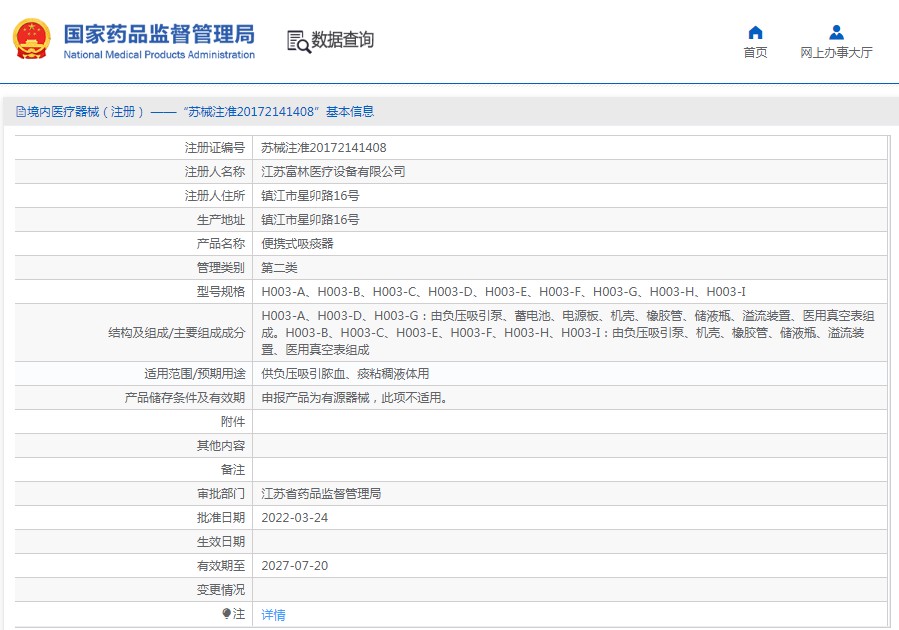
Task: Click the 备注 label
Action: point(233,471)
